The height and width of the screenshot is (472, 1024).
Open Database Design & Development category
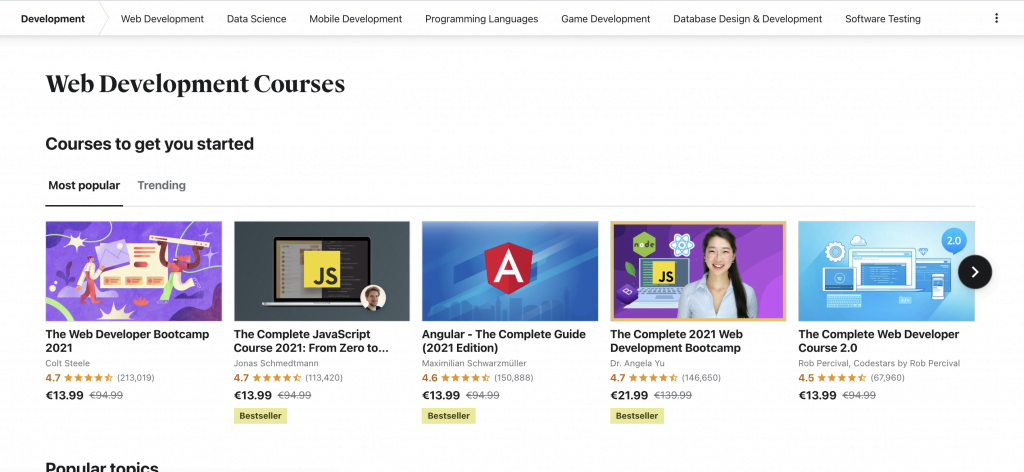[x=747, y=18]
